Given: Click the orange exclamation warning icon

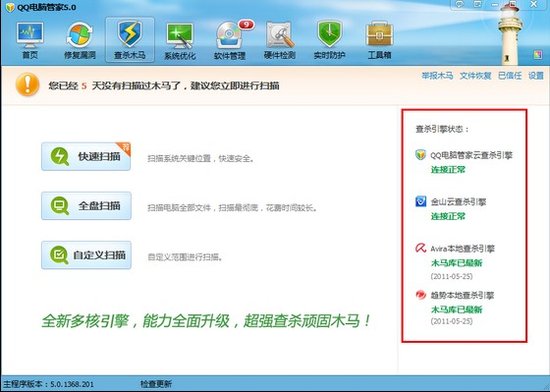Looking at the screenshot, I should click(x=27, y=85).
